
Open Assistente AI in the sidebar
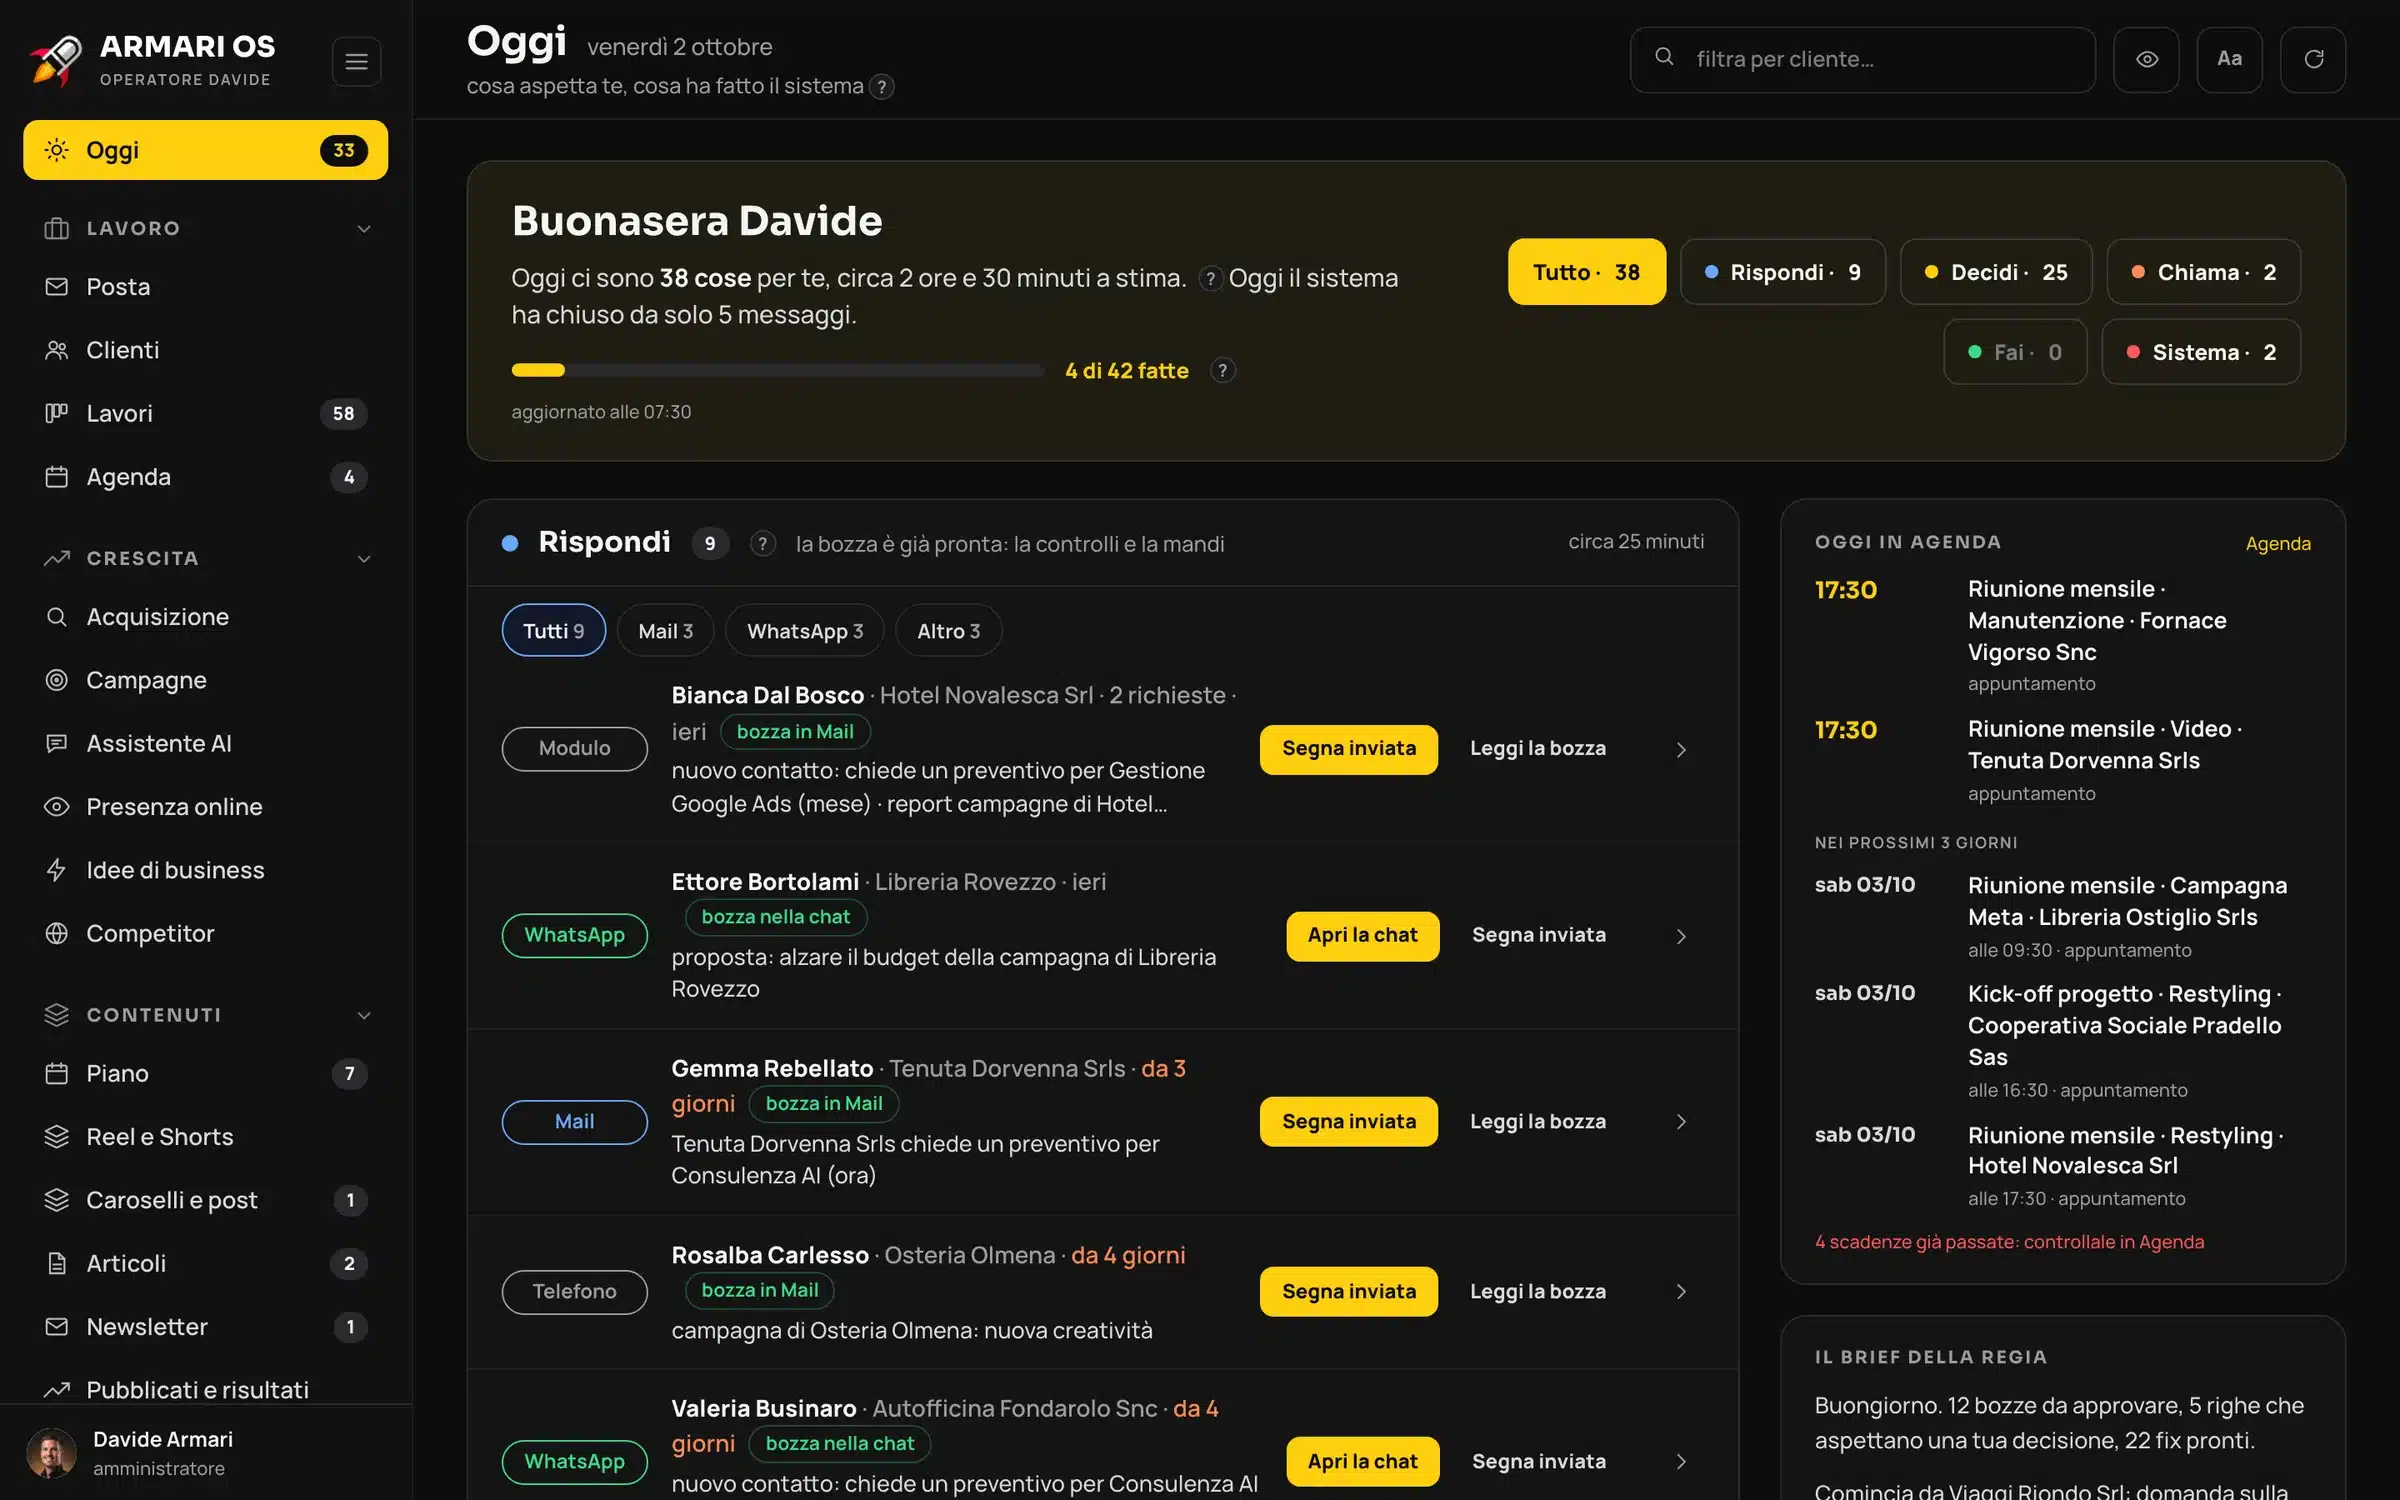[x=205, y=743]
